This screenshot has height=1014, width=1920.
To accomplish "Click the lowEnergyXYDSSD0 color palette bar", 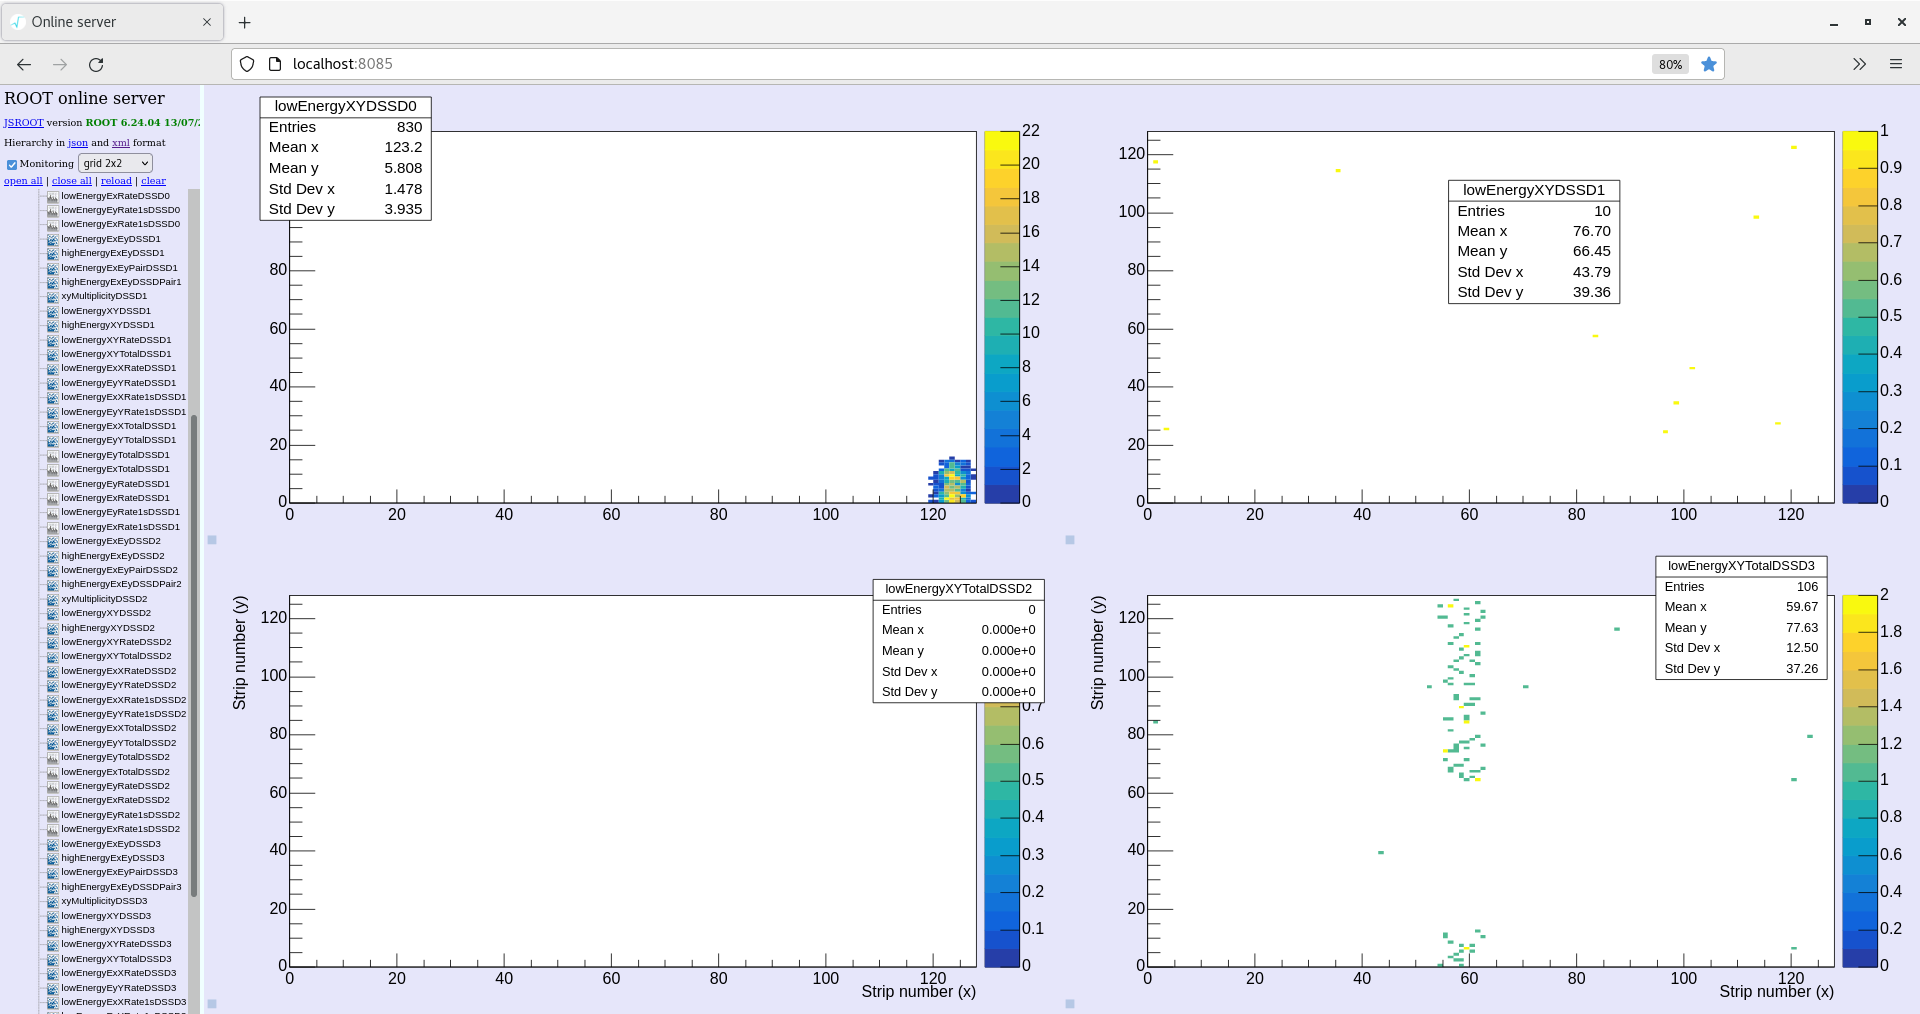I will pos(1001,317).
